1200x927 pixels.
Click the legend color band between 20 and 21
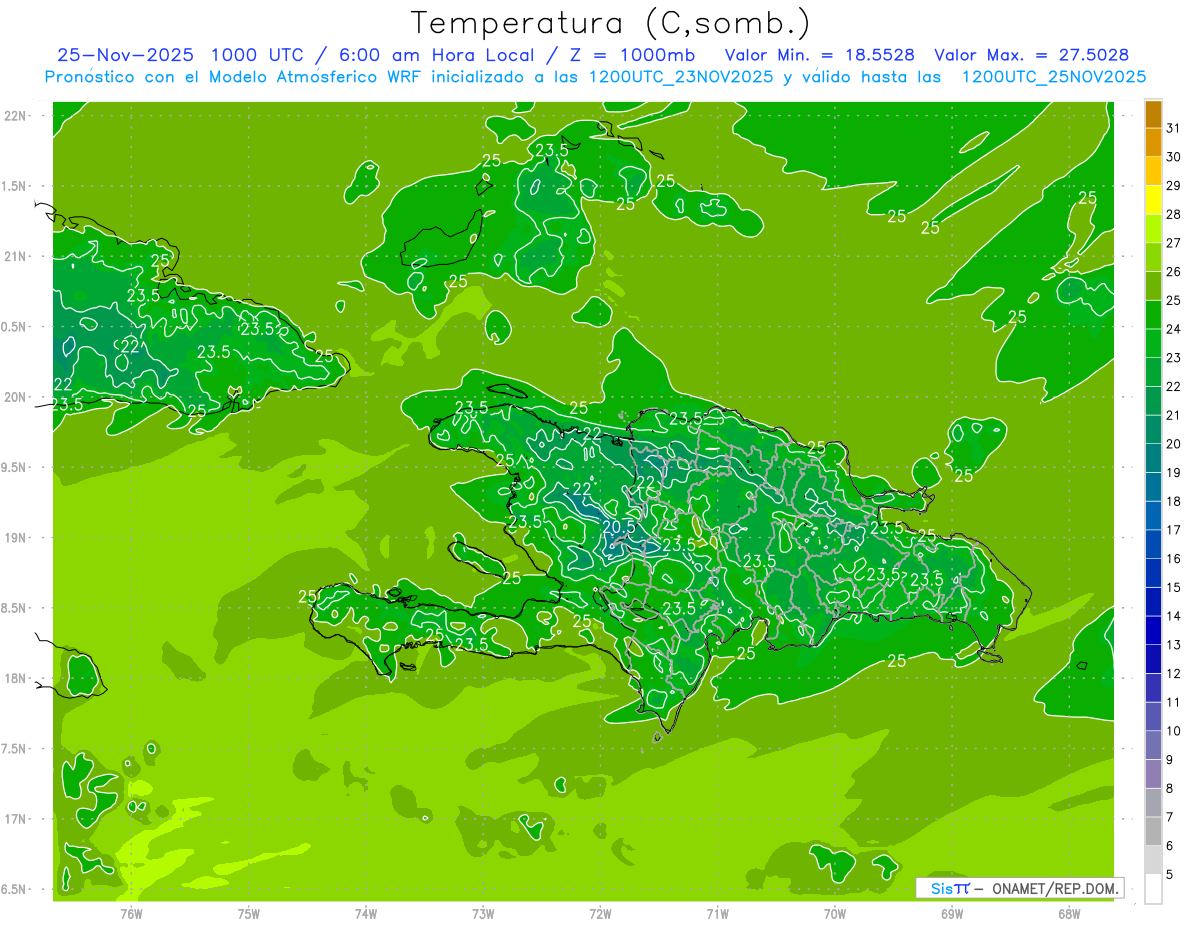click(x=1153, y=430)
